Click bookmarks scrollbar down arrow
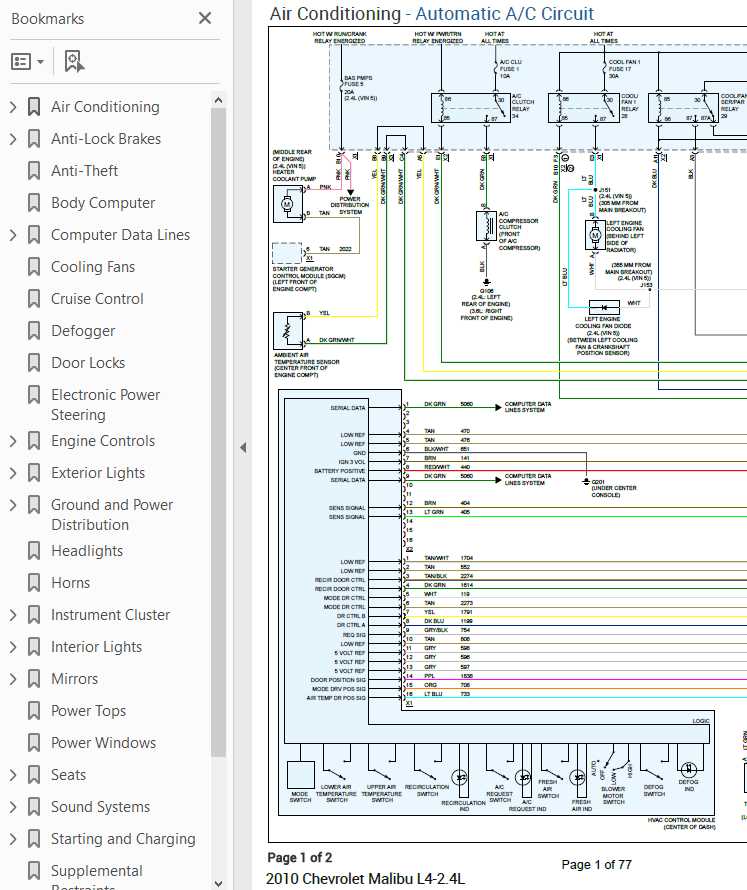This screenshot has width=747, height=890. (x=218, y=883)
